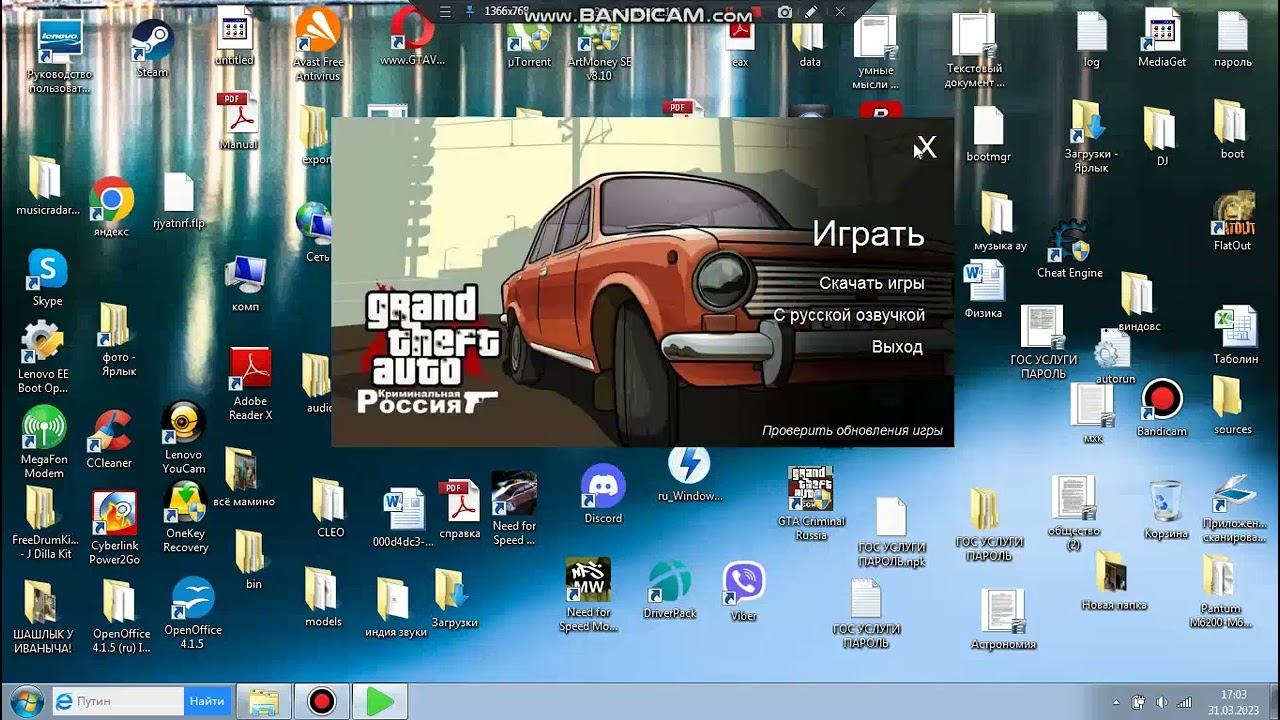
Task: Show hidden tray icons arrow
Action: (1116, 702)
